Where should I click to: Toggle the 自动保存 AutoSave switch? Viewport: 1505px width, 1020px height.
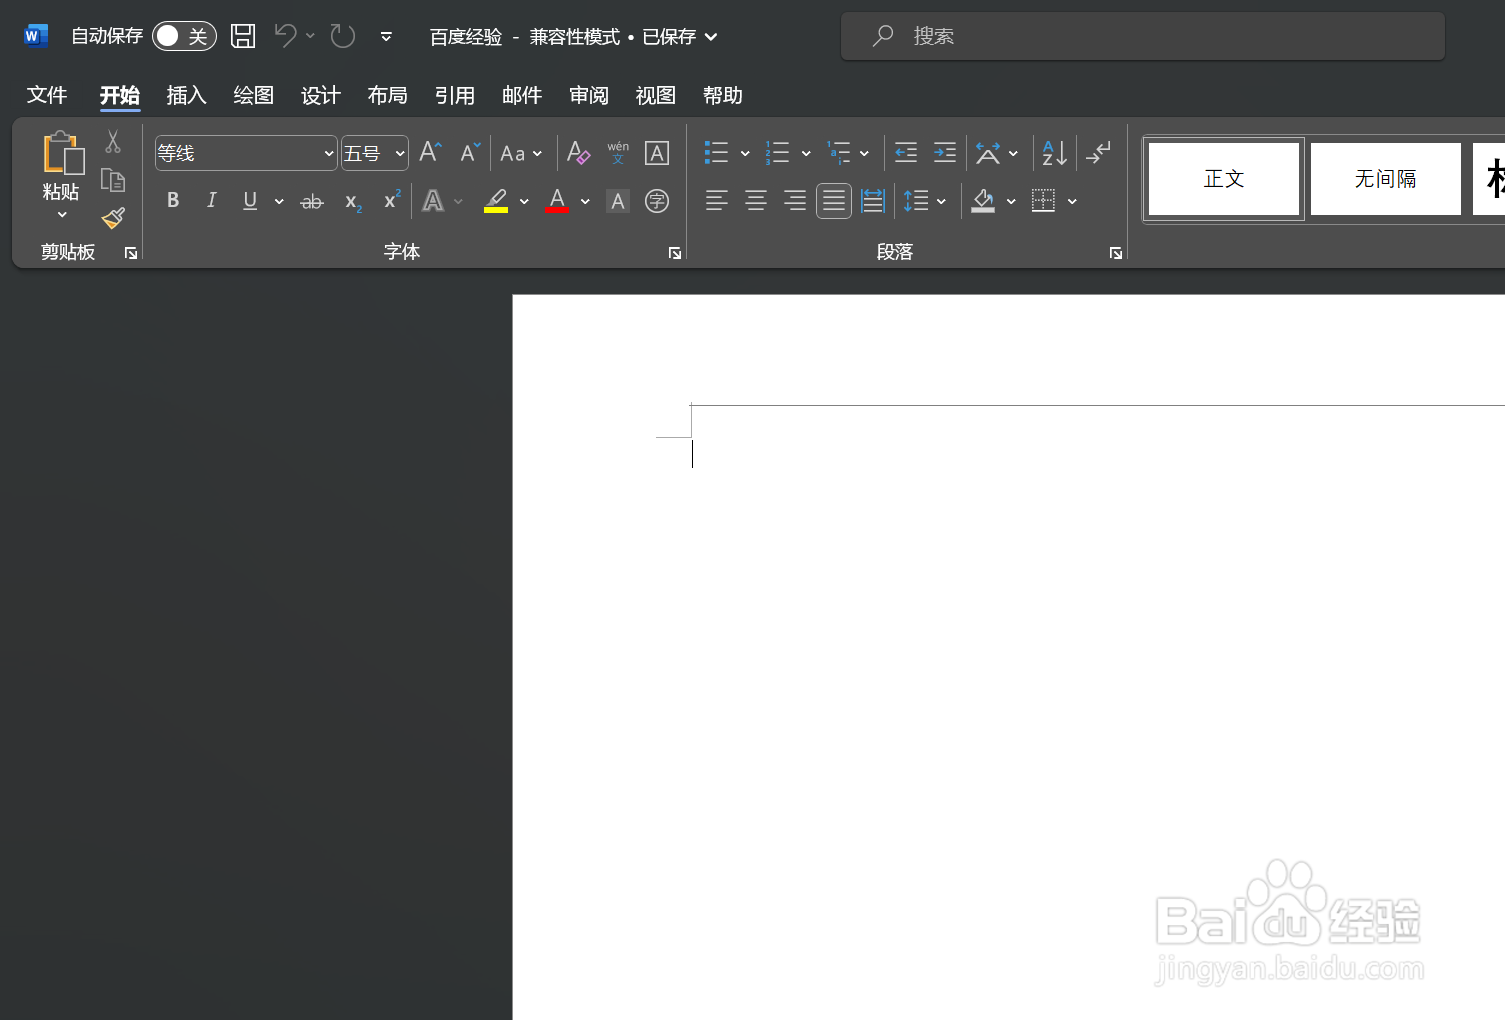tap(184, 35)
